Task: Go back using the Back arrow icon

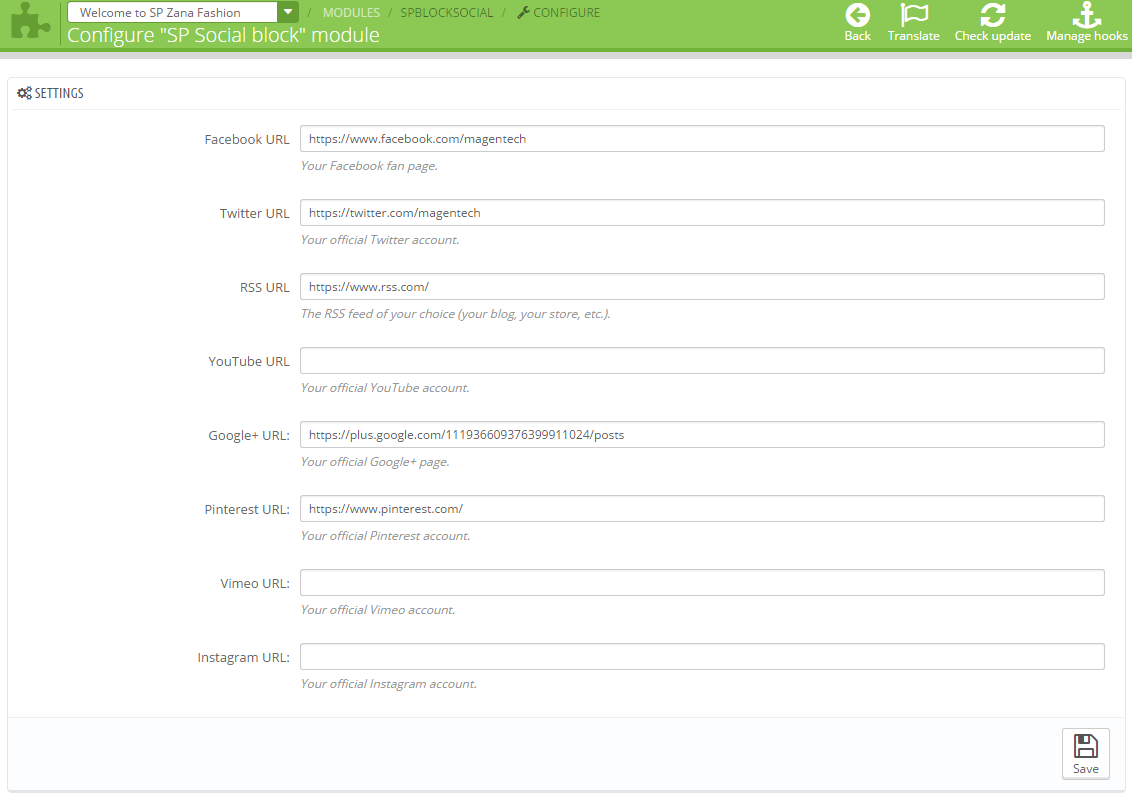Action: (858, 15)
